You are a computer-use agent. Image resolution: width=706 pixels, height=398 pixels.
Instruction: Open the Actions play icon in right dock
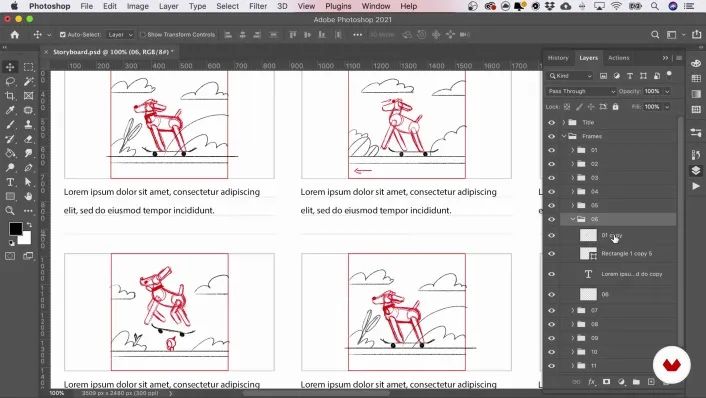tap(696, 186)
